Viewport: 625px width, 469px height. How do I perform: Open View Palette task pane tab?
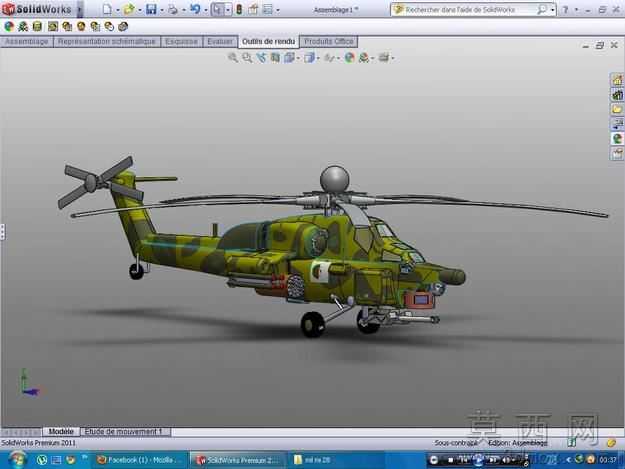(x=617, y=124)
